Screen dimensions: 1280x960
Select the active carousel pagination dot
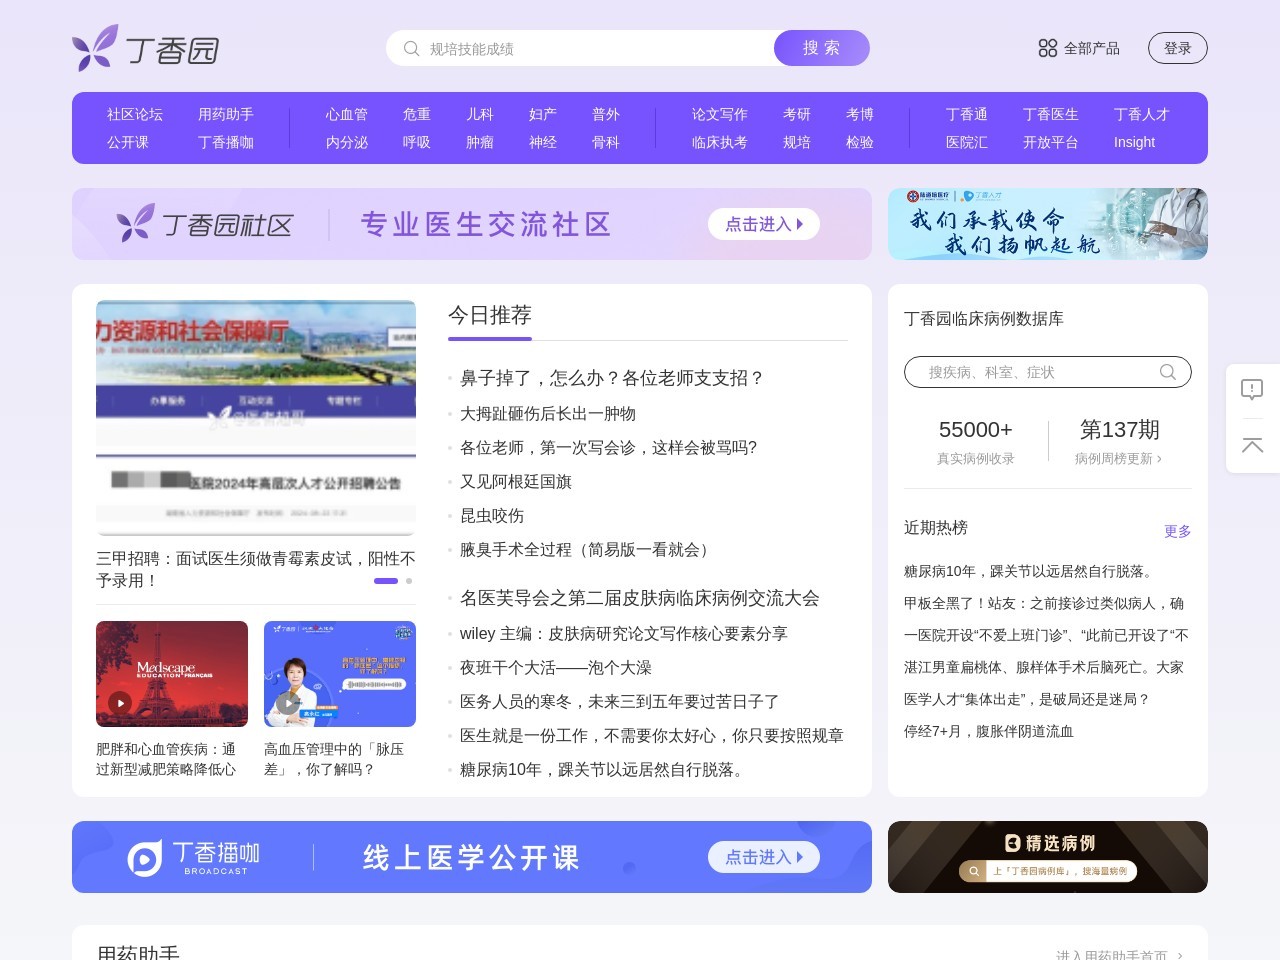click(386, 580)
